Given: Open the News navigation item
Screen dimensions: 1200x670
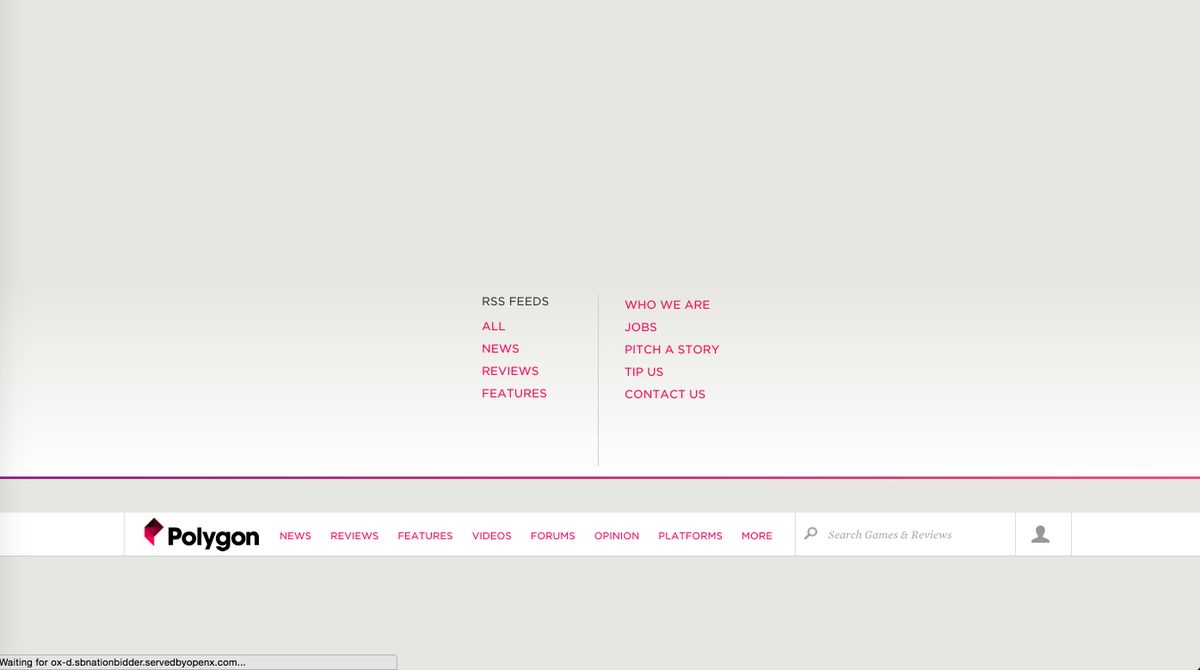Looking at the screenshot, I should [295, 536].
